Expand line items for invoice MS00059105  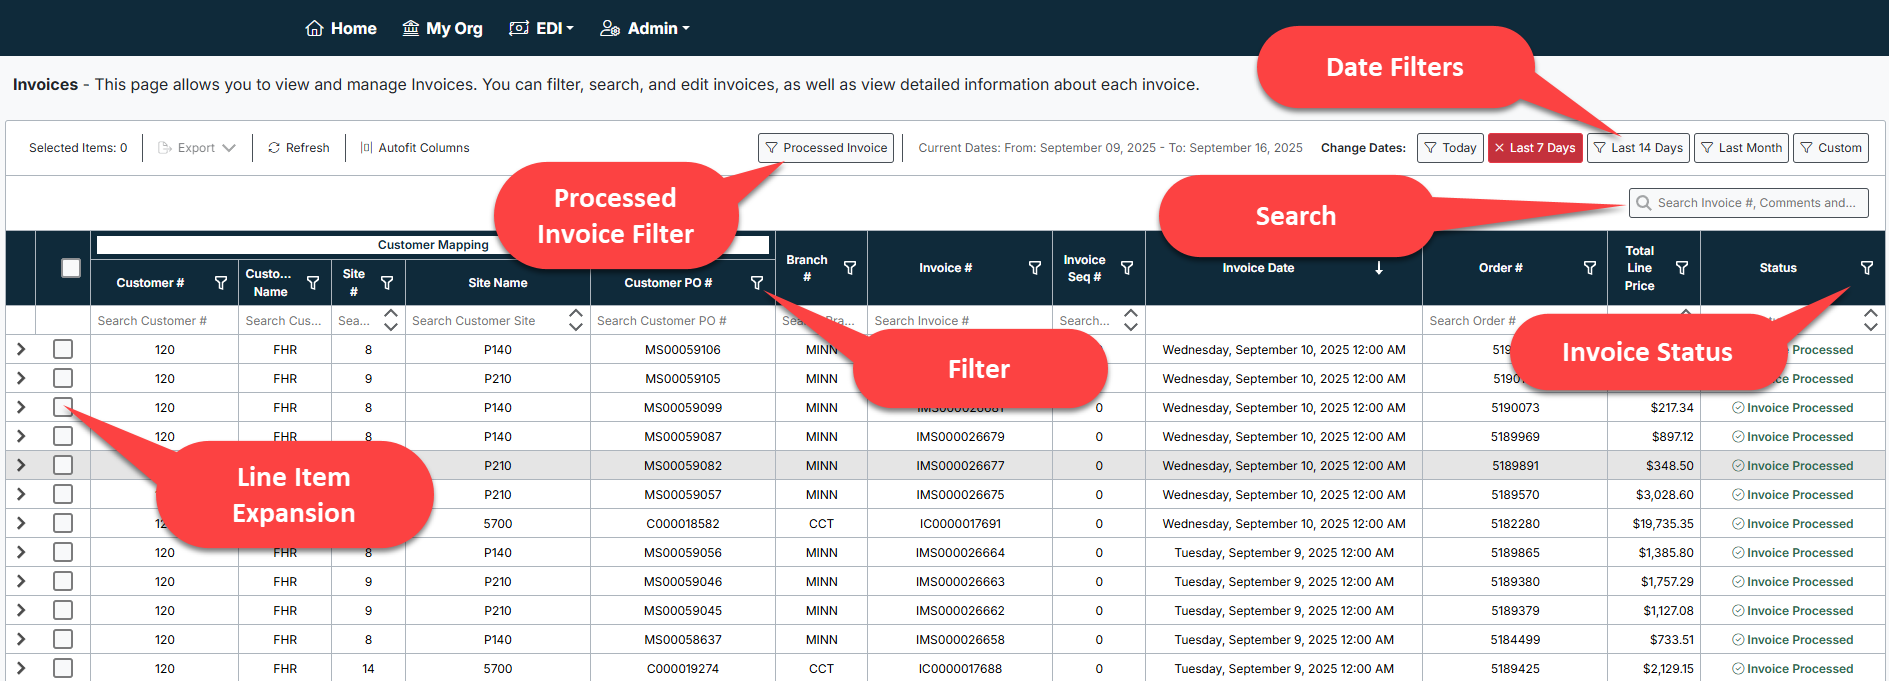21,378
